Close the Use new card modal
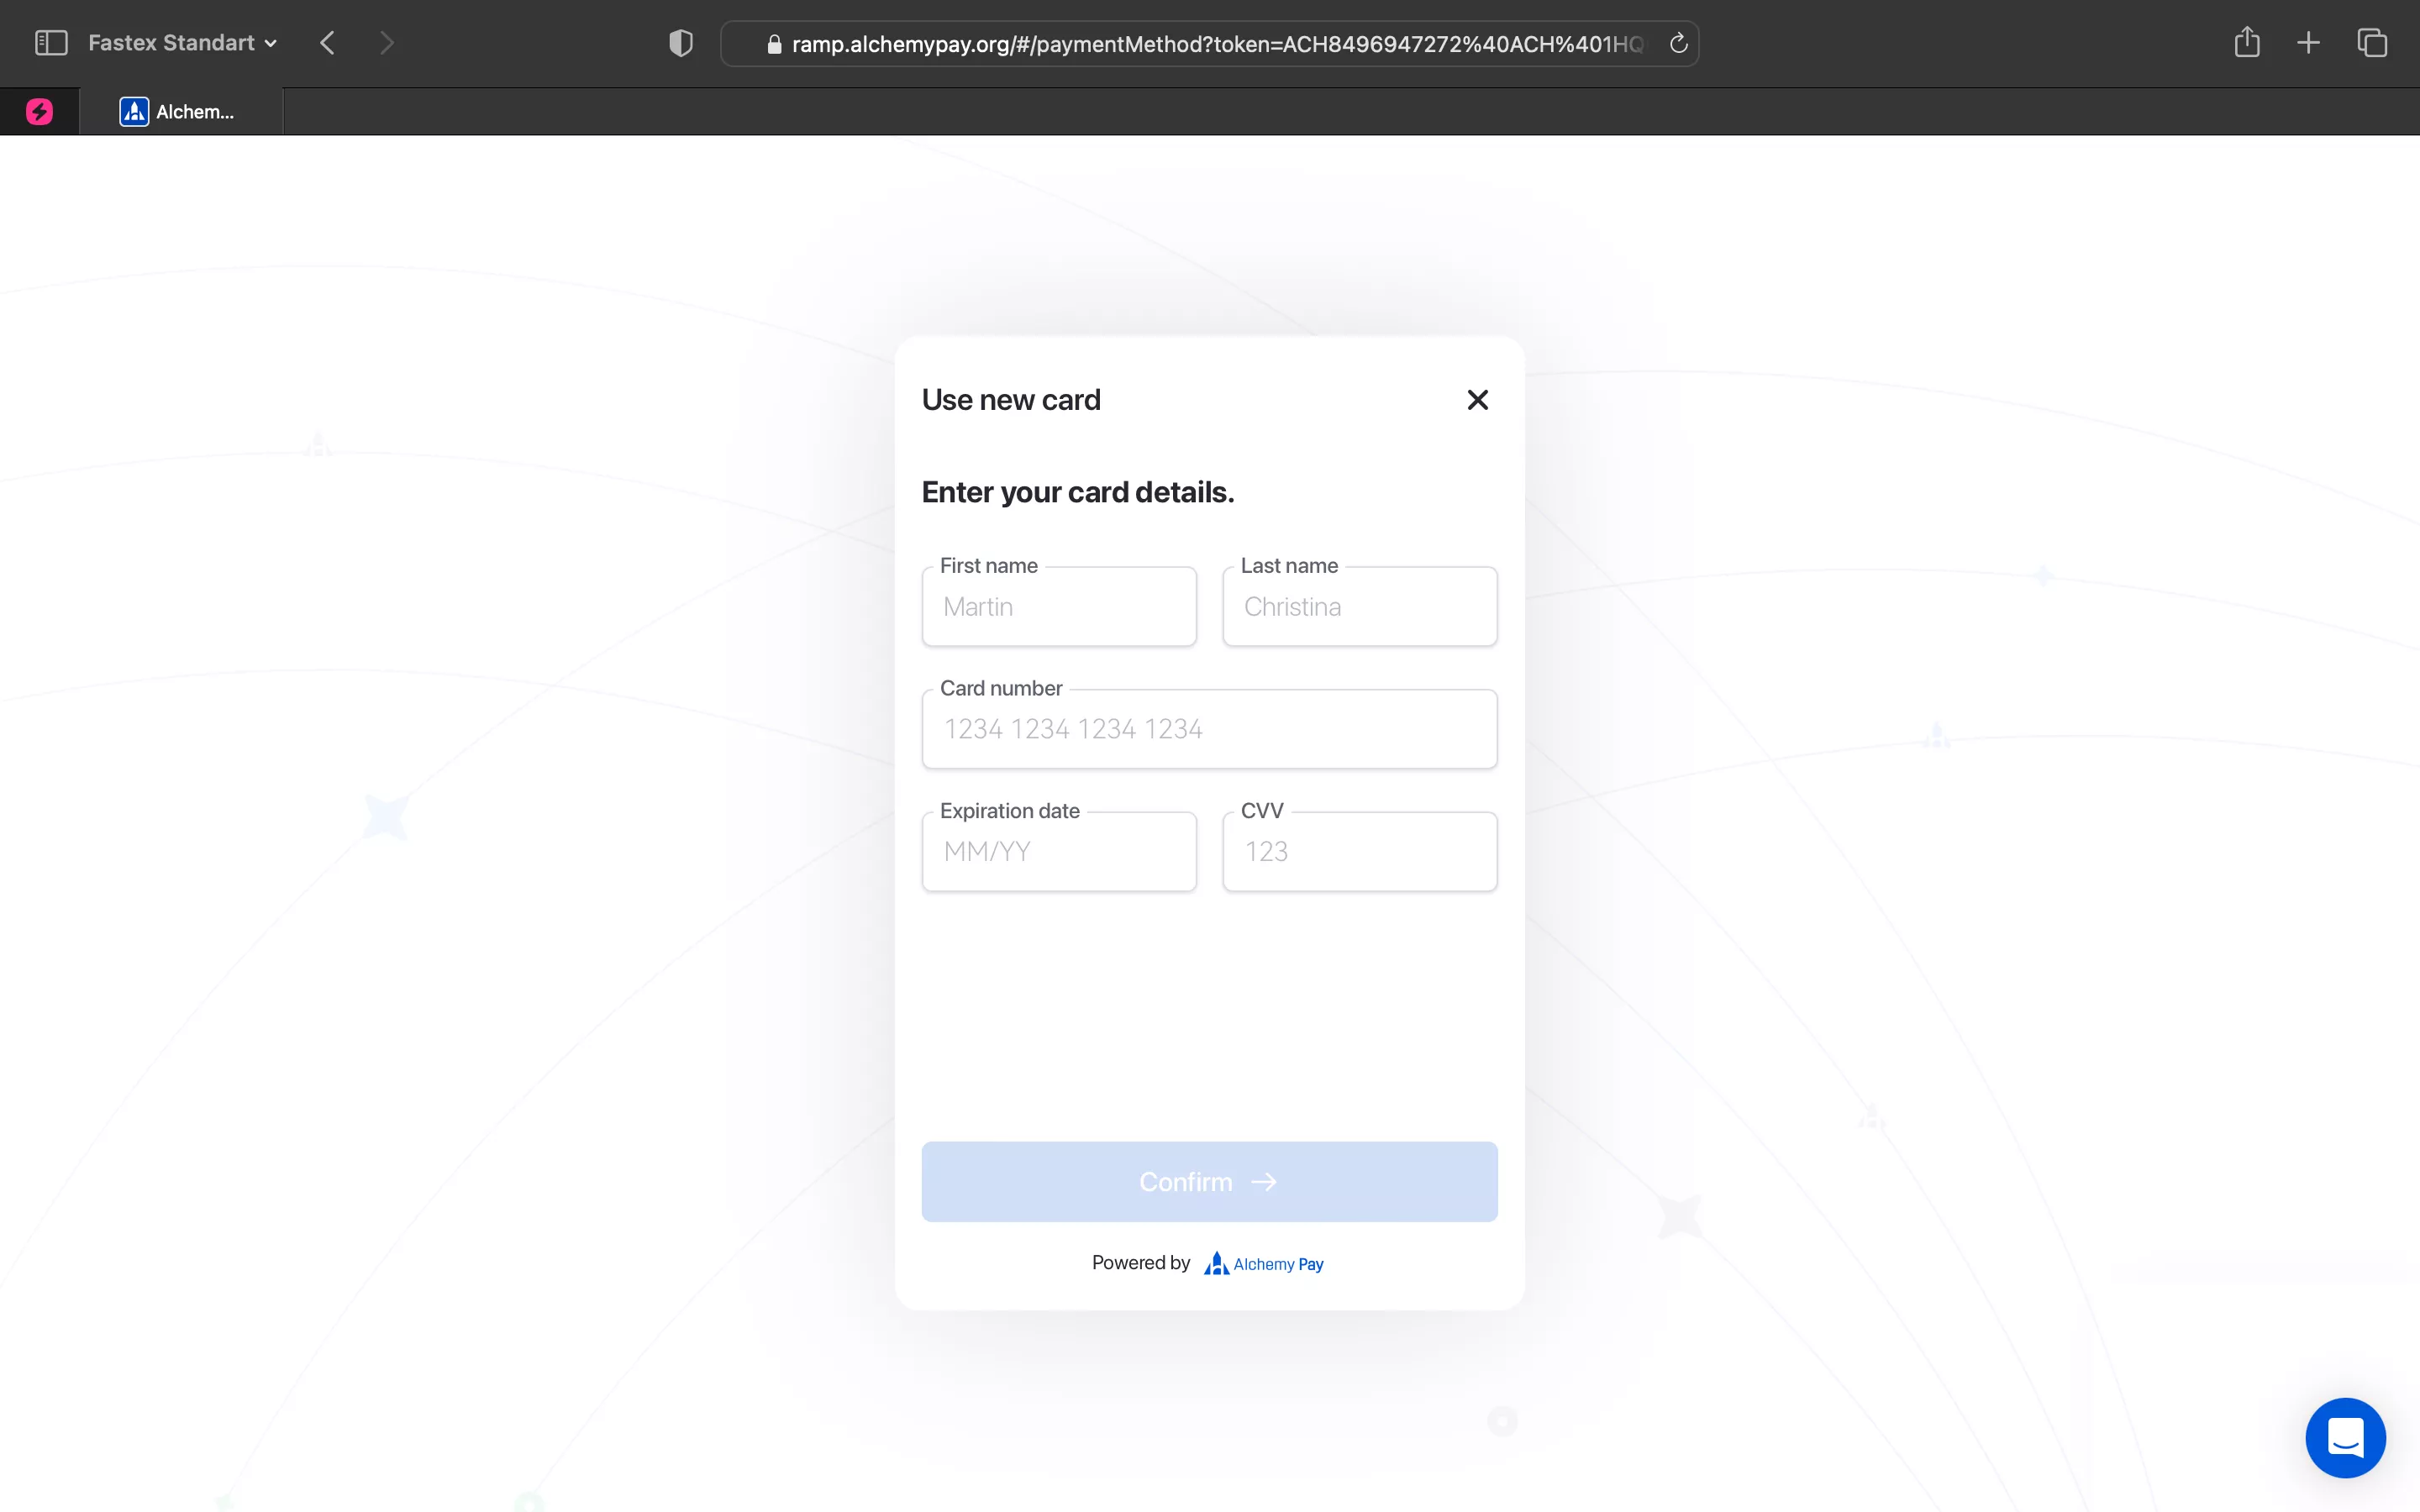This screenshot has width=2420, height=1512. click(1477, 399)
